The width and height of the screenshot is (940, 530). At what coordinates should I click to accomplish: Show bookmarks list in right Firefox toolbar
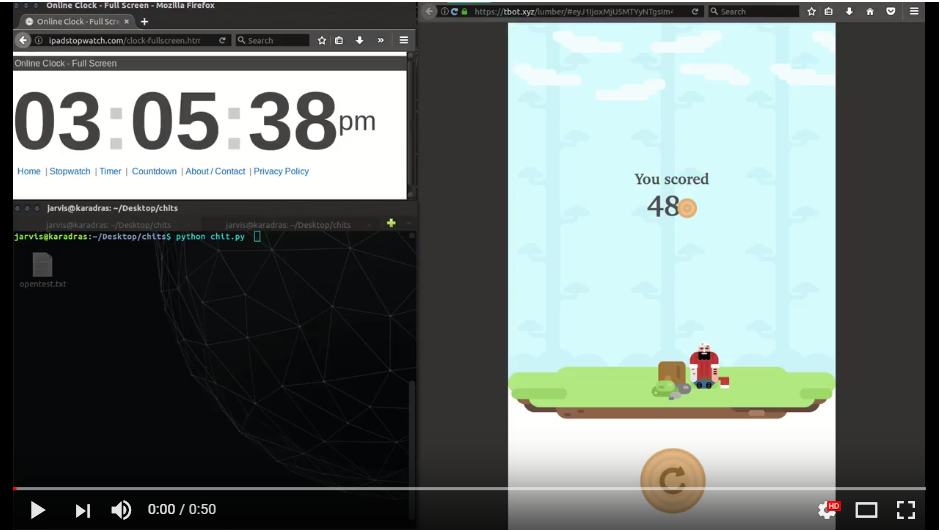(828, 11)
